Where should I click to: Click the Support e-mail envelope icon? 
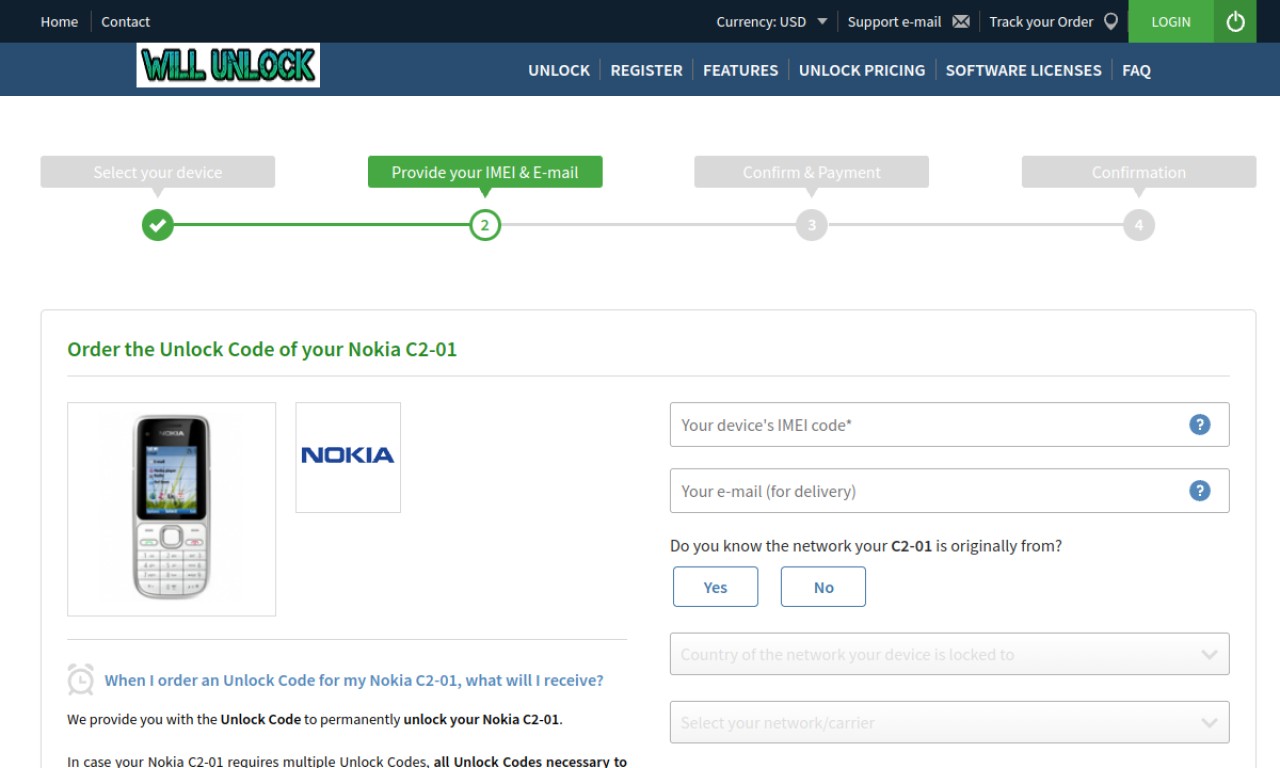click(x=961, y=21)
